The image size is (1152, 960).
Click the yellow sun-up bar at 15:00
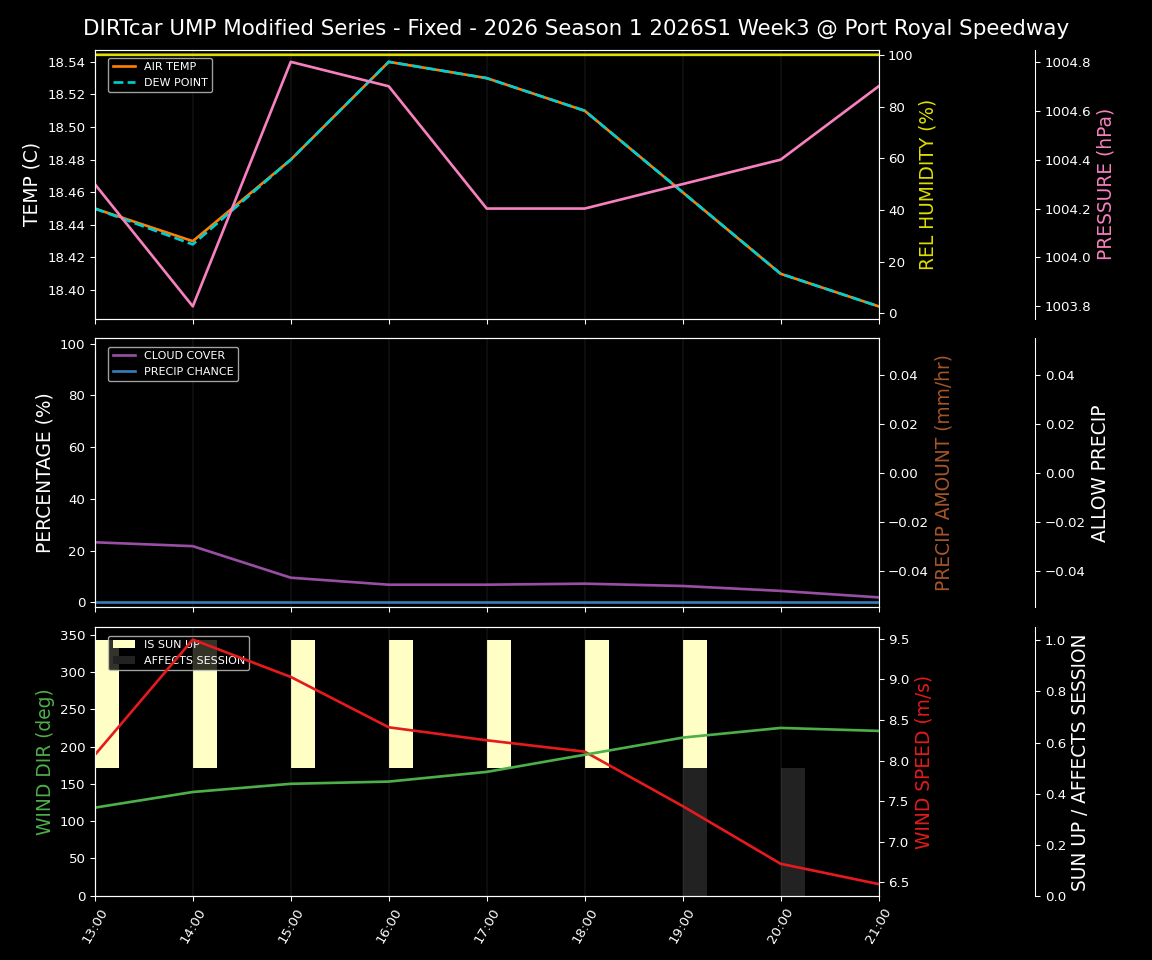point(301,700)
